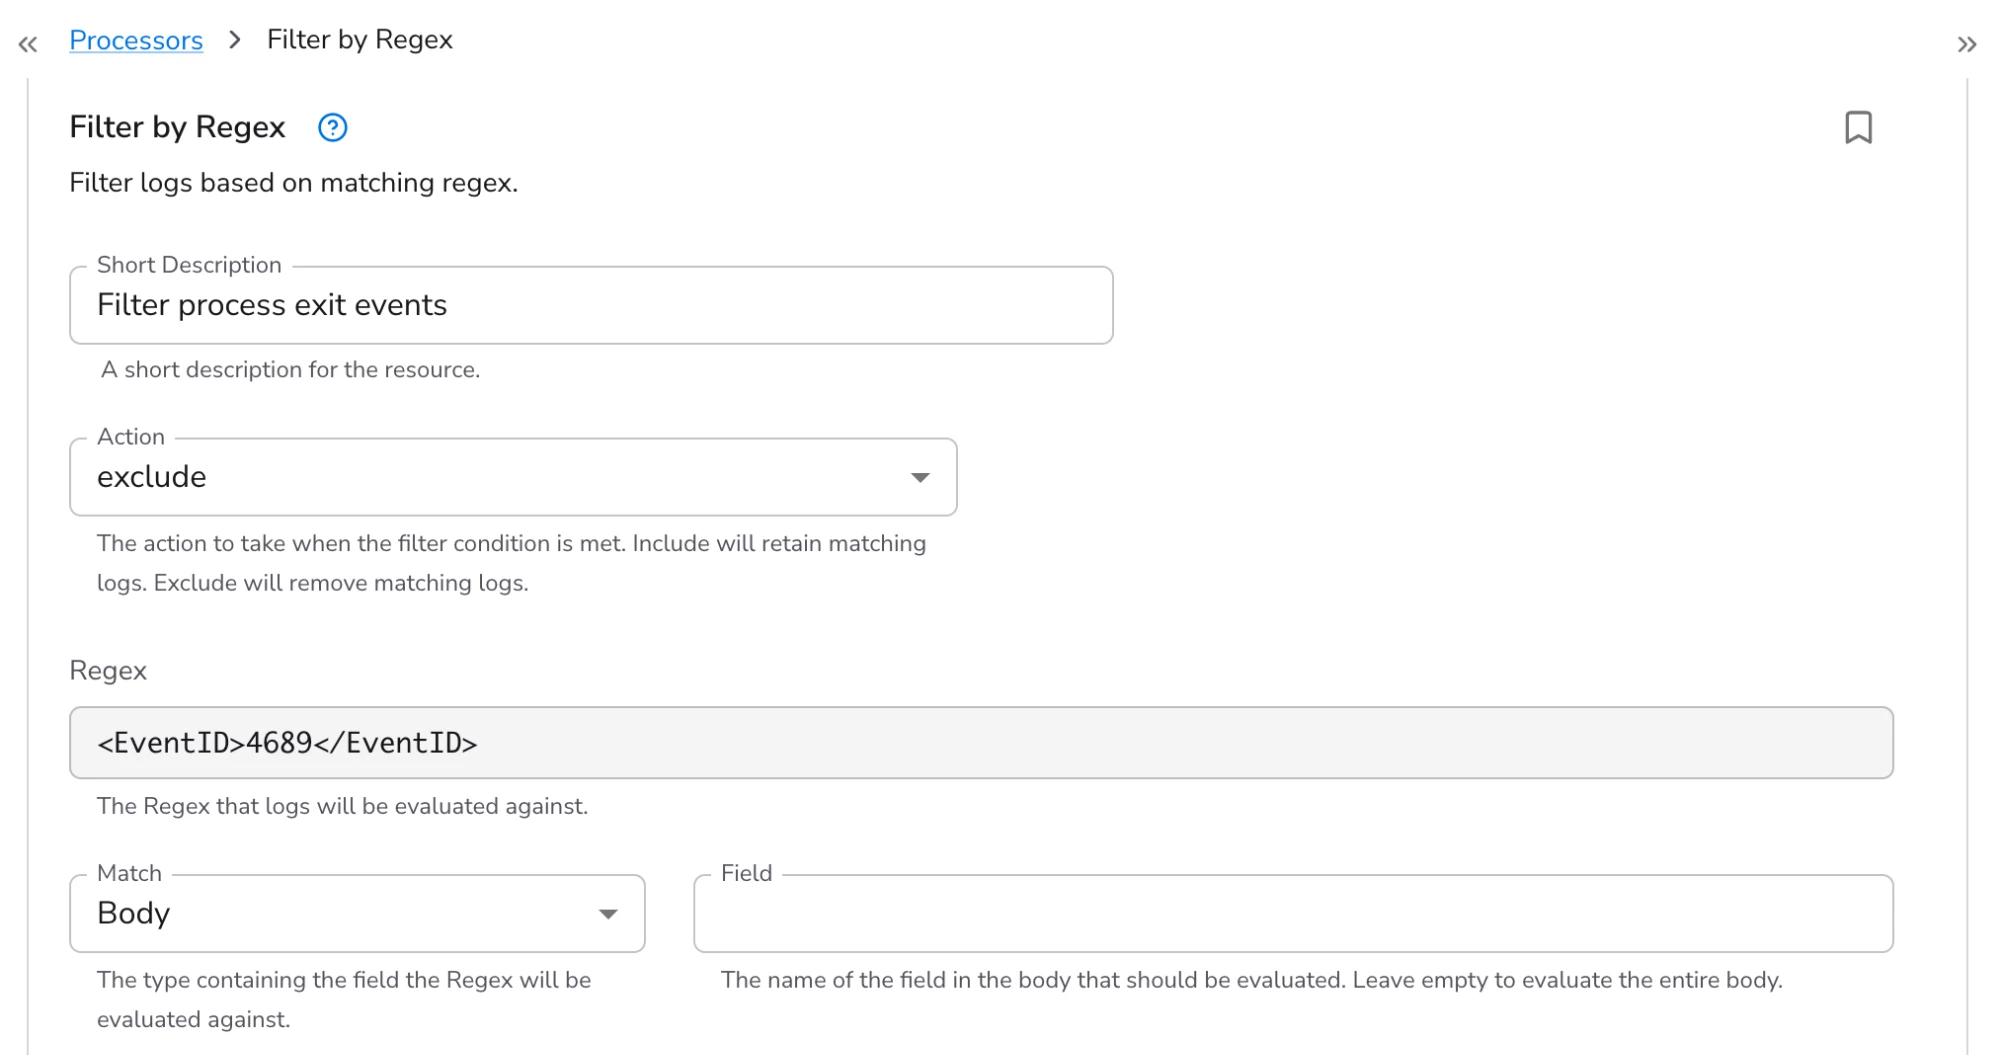This screenshot has height=1055, width=1999.
Task: Click the Field helper text below input
Action: tap(1251, 980)
